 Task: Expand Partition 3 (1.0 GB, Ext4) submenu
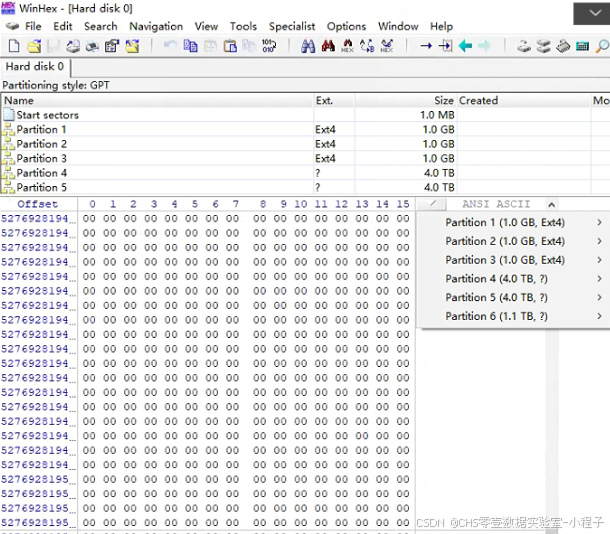[514, 259]
